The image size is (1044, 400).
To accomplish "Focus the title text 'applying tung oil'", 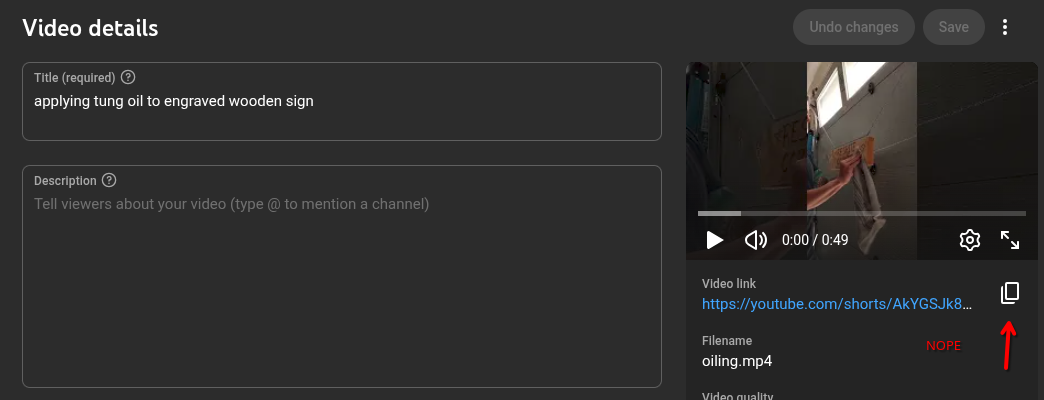I will coord(174,101).
